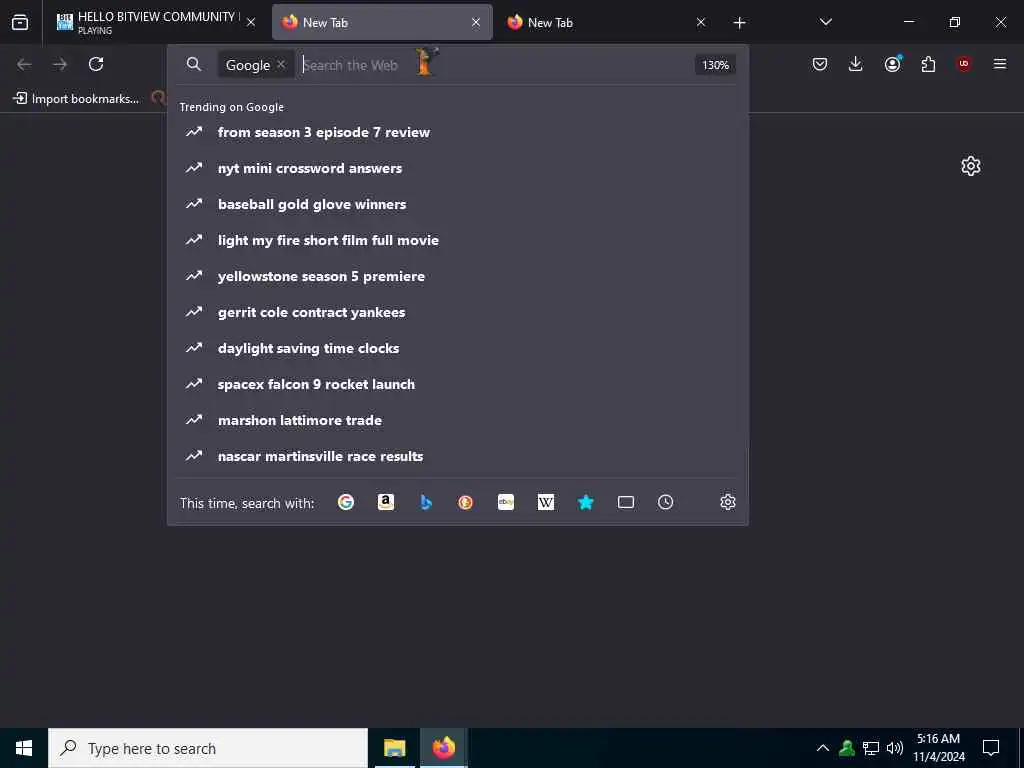Show hidden system tray icons
Viewport: 1024px width, 768px height.
[823, 748]
